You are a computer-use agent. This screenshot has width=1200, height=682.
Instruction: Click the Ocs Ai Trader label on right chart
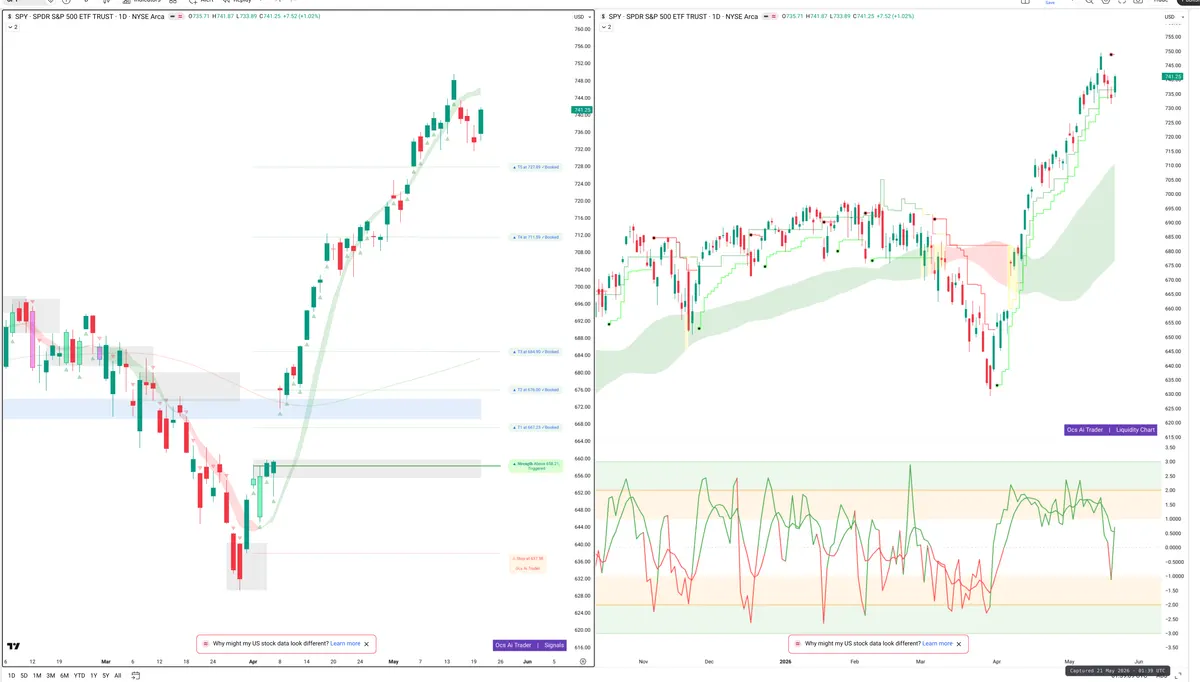coord(1086,430)
